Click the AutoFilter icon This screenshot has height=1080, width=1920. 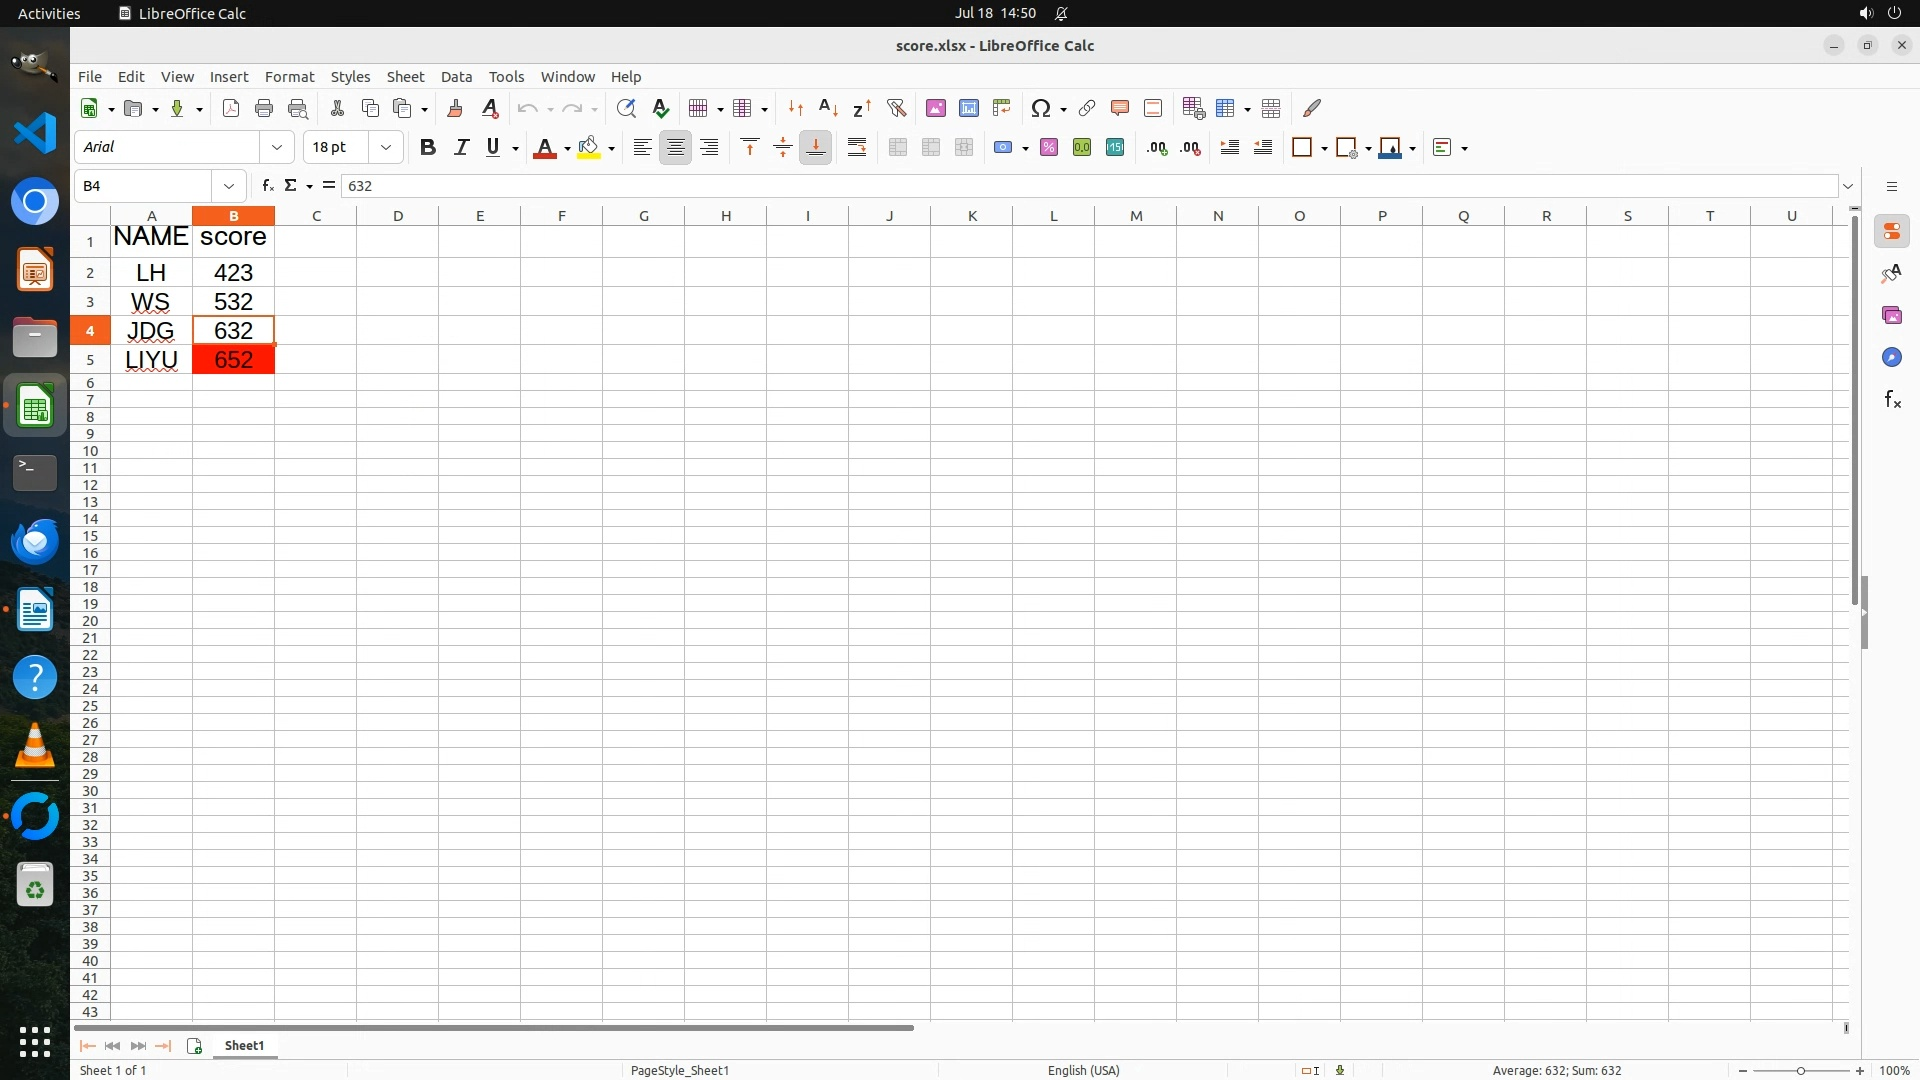(x=896, y=108)
